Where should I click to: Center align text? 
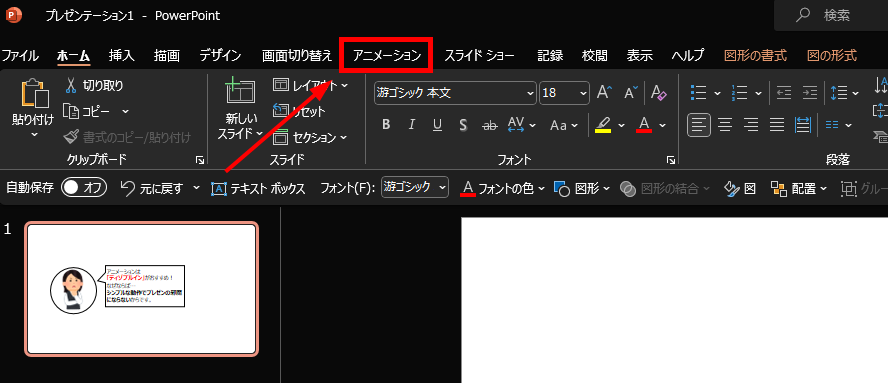click(725, 125)
